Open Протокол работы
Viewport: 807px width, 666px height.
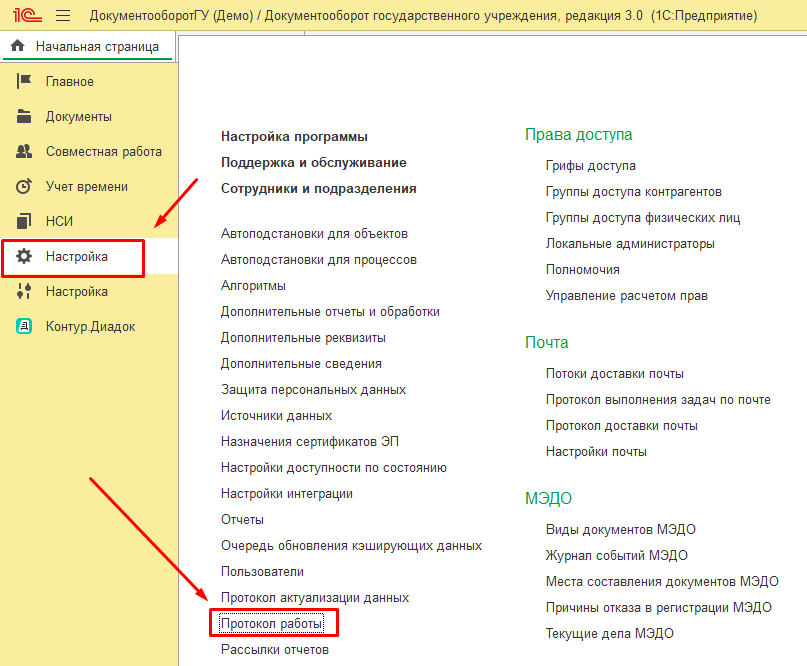coord(272,624)
